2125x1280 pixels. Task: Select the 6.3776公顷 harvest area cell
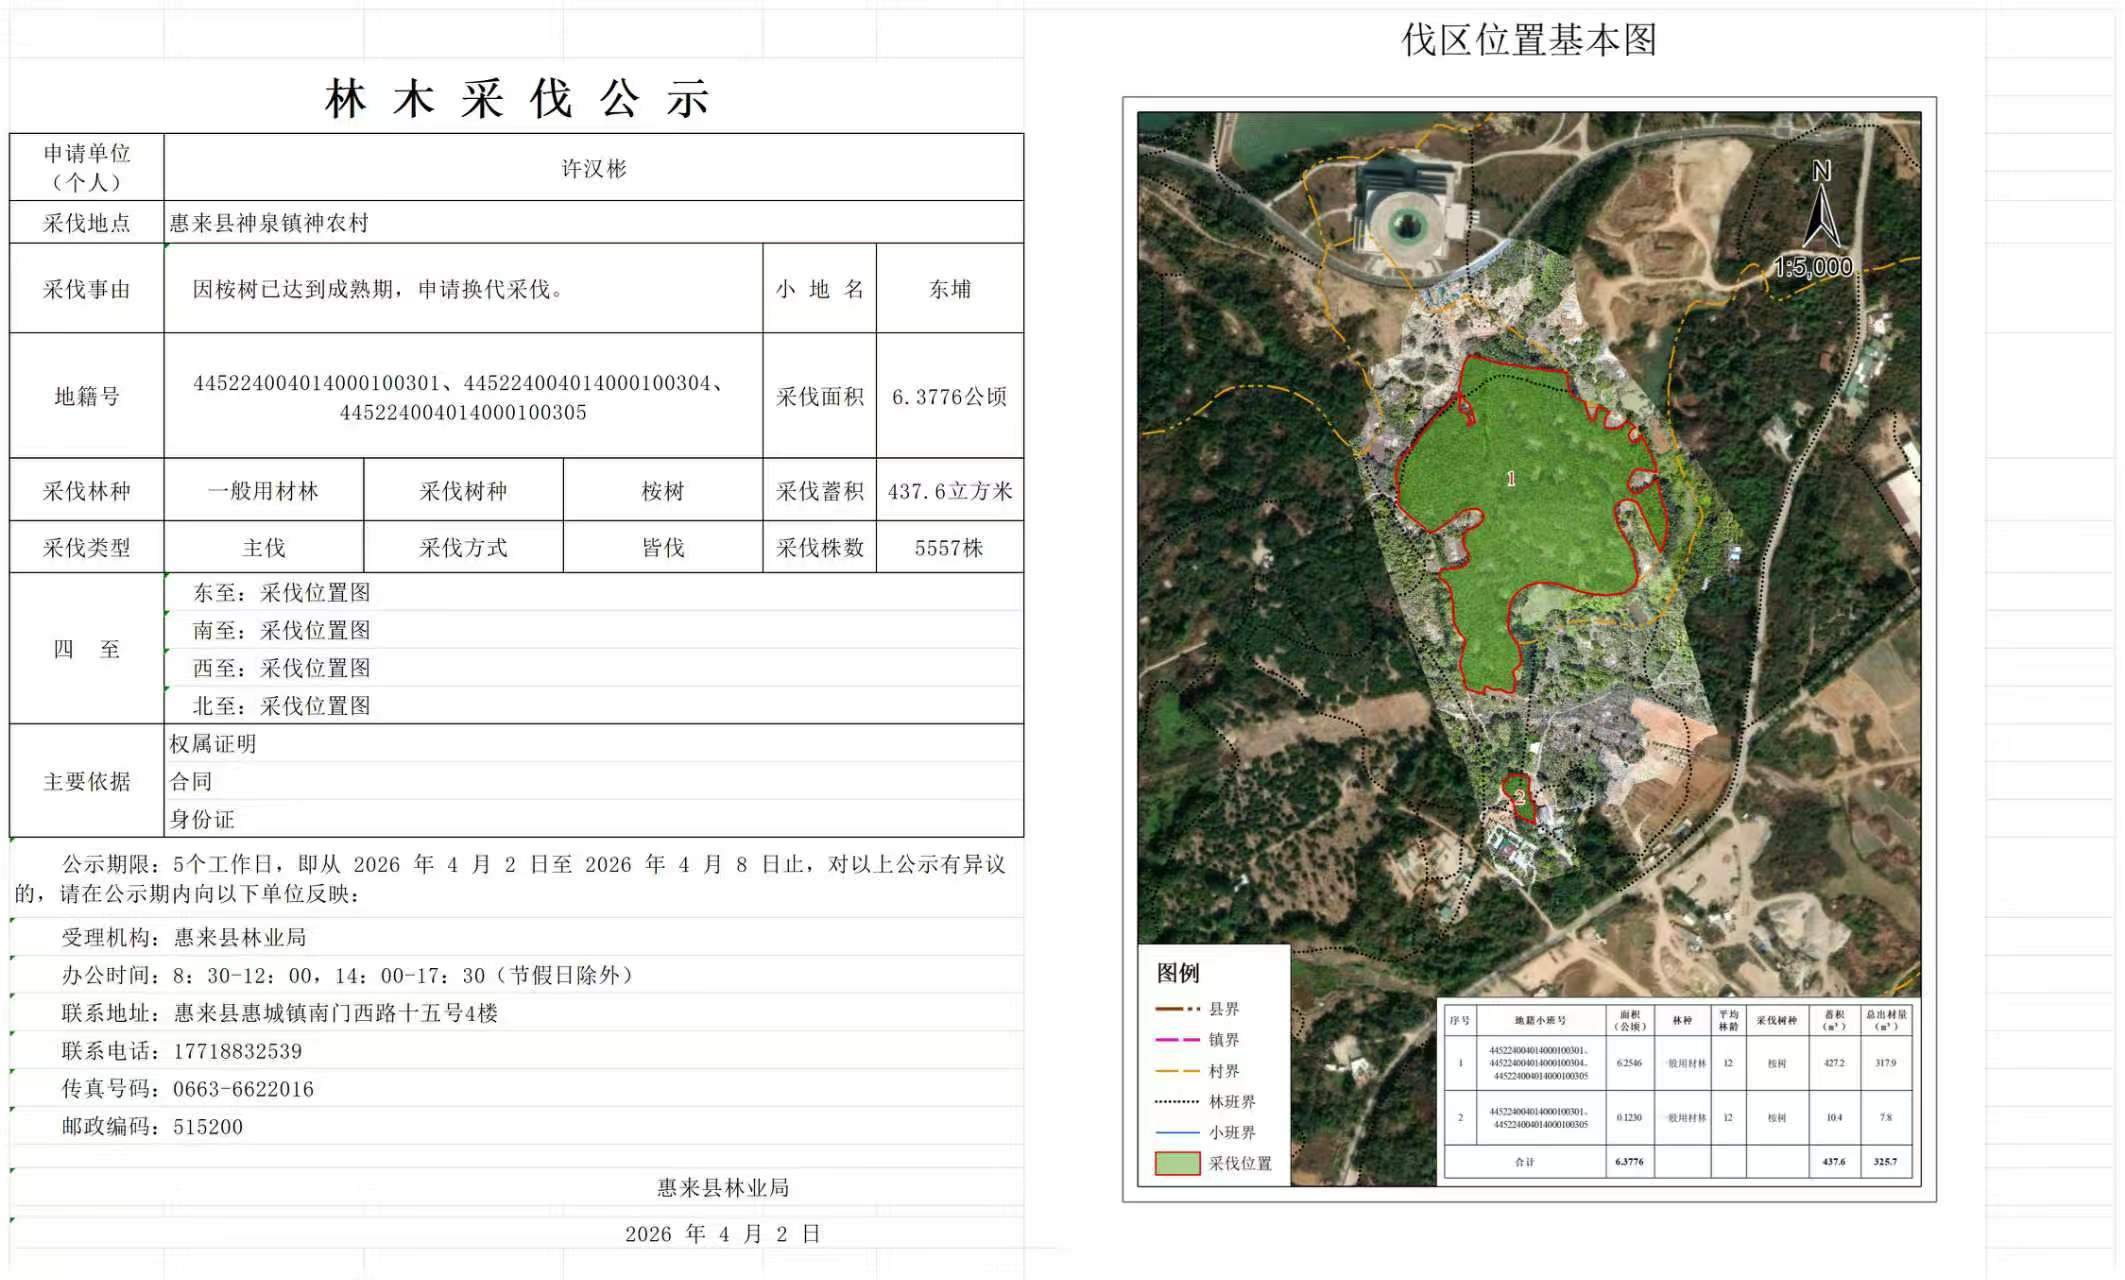point(949,397)
